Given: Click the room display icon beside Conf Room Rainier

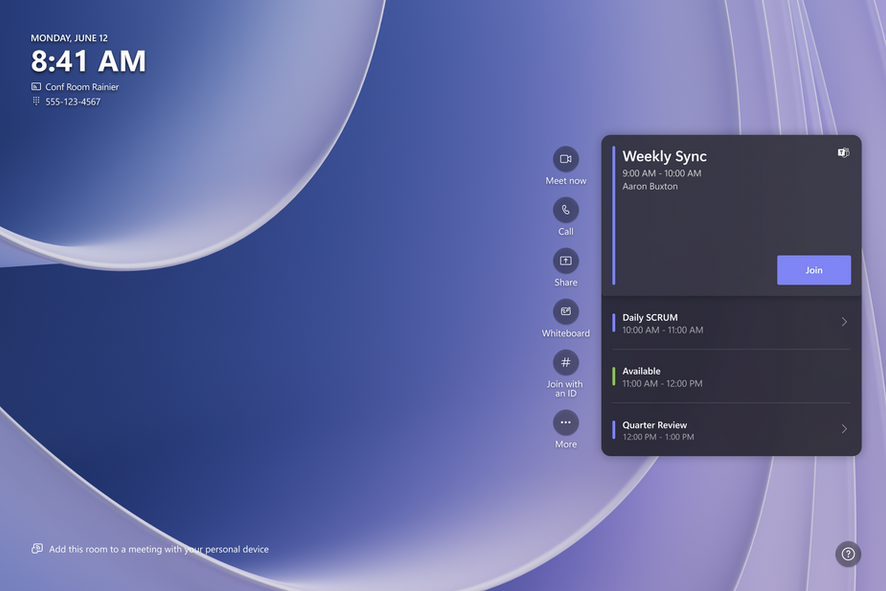Looking at the screenshot, I should 36,86.
